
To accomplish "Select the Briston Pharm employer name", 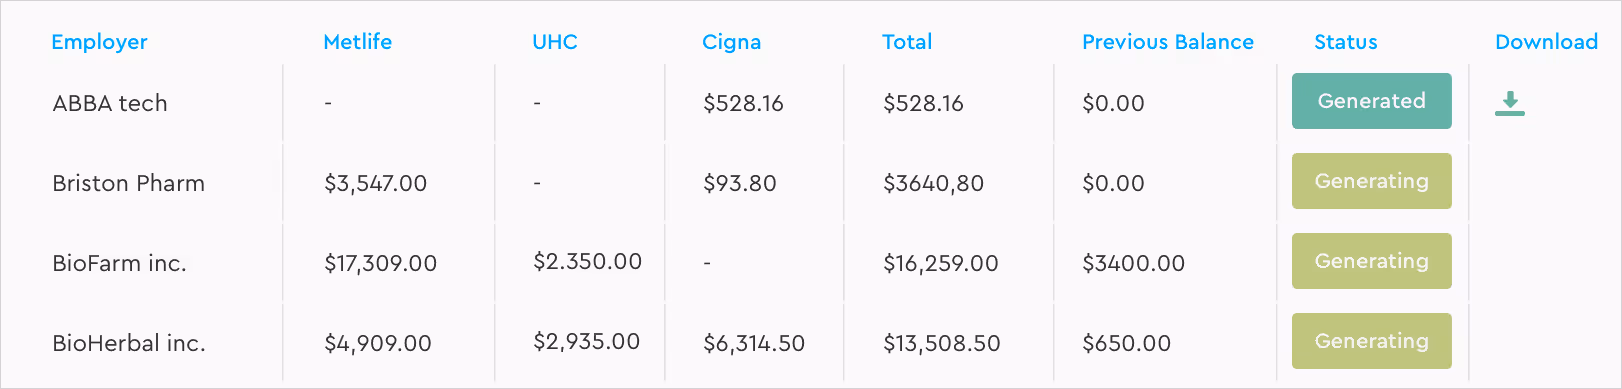I will pos(128,183).
